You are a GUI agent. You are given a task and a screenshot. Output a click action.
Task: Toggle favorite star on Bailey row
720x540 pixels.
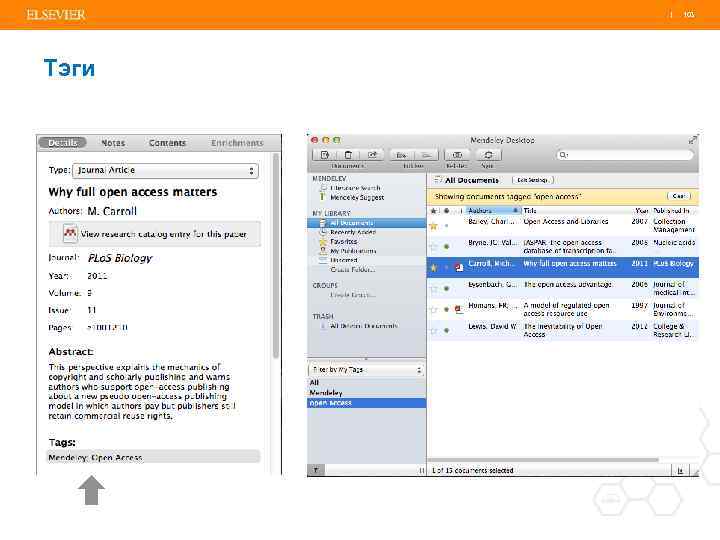[x=433, y=225]
